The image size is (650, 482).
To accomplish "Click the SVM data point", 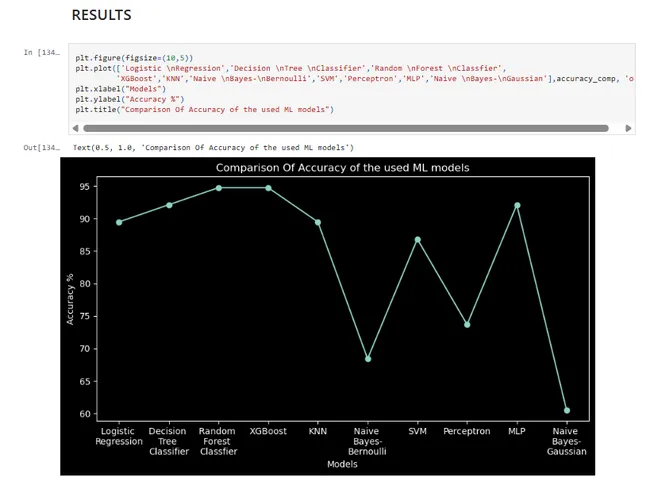I will pyautogui.click(x=418, y=240).
